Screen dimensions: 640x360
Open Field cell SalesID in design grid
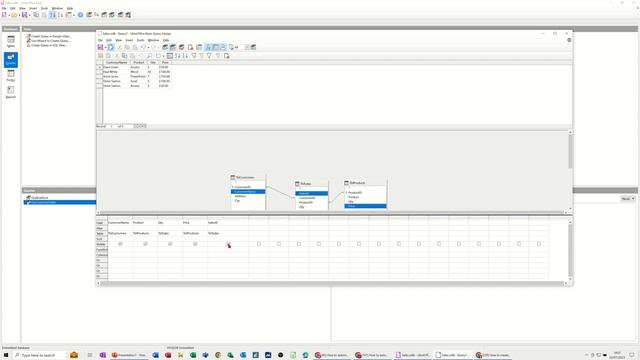tap(228, 223)
